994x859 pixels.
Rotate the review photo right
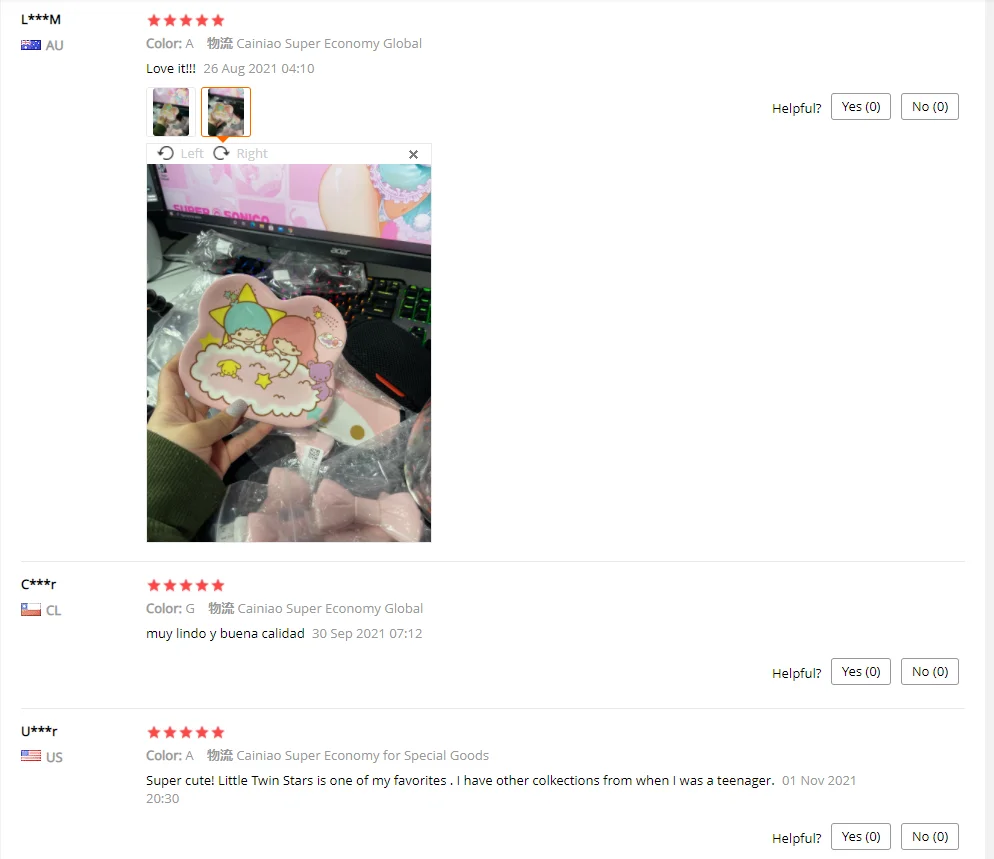point(240,153)
